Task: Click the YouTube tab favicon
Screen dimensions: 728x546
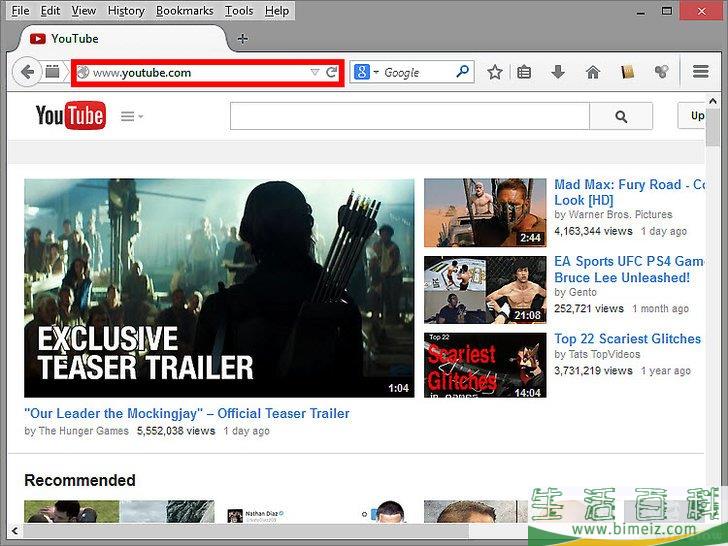Action: [38, 39]
